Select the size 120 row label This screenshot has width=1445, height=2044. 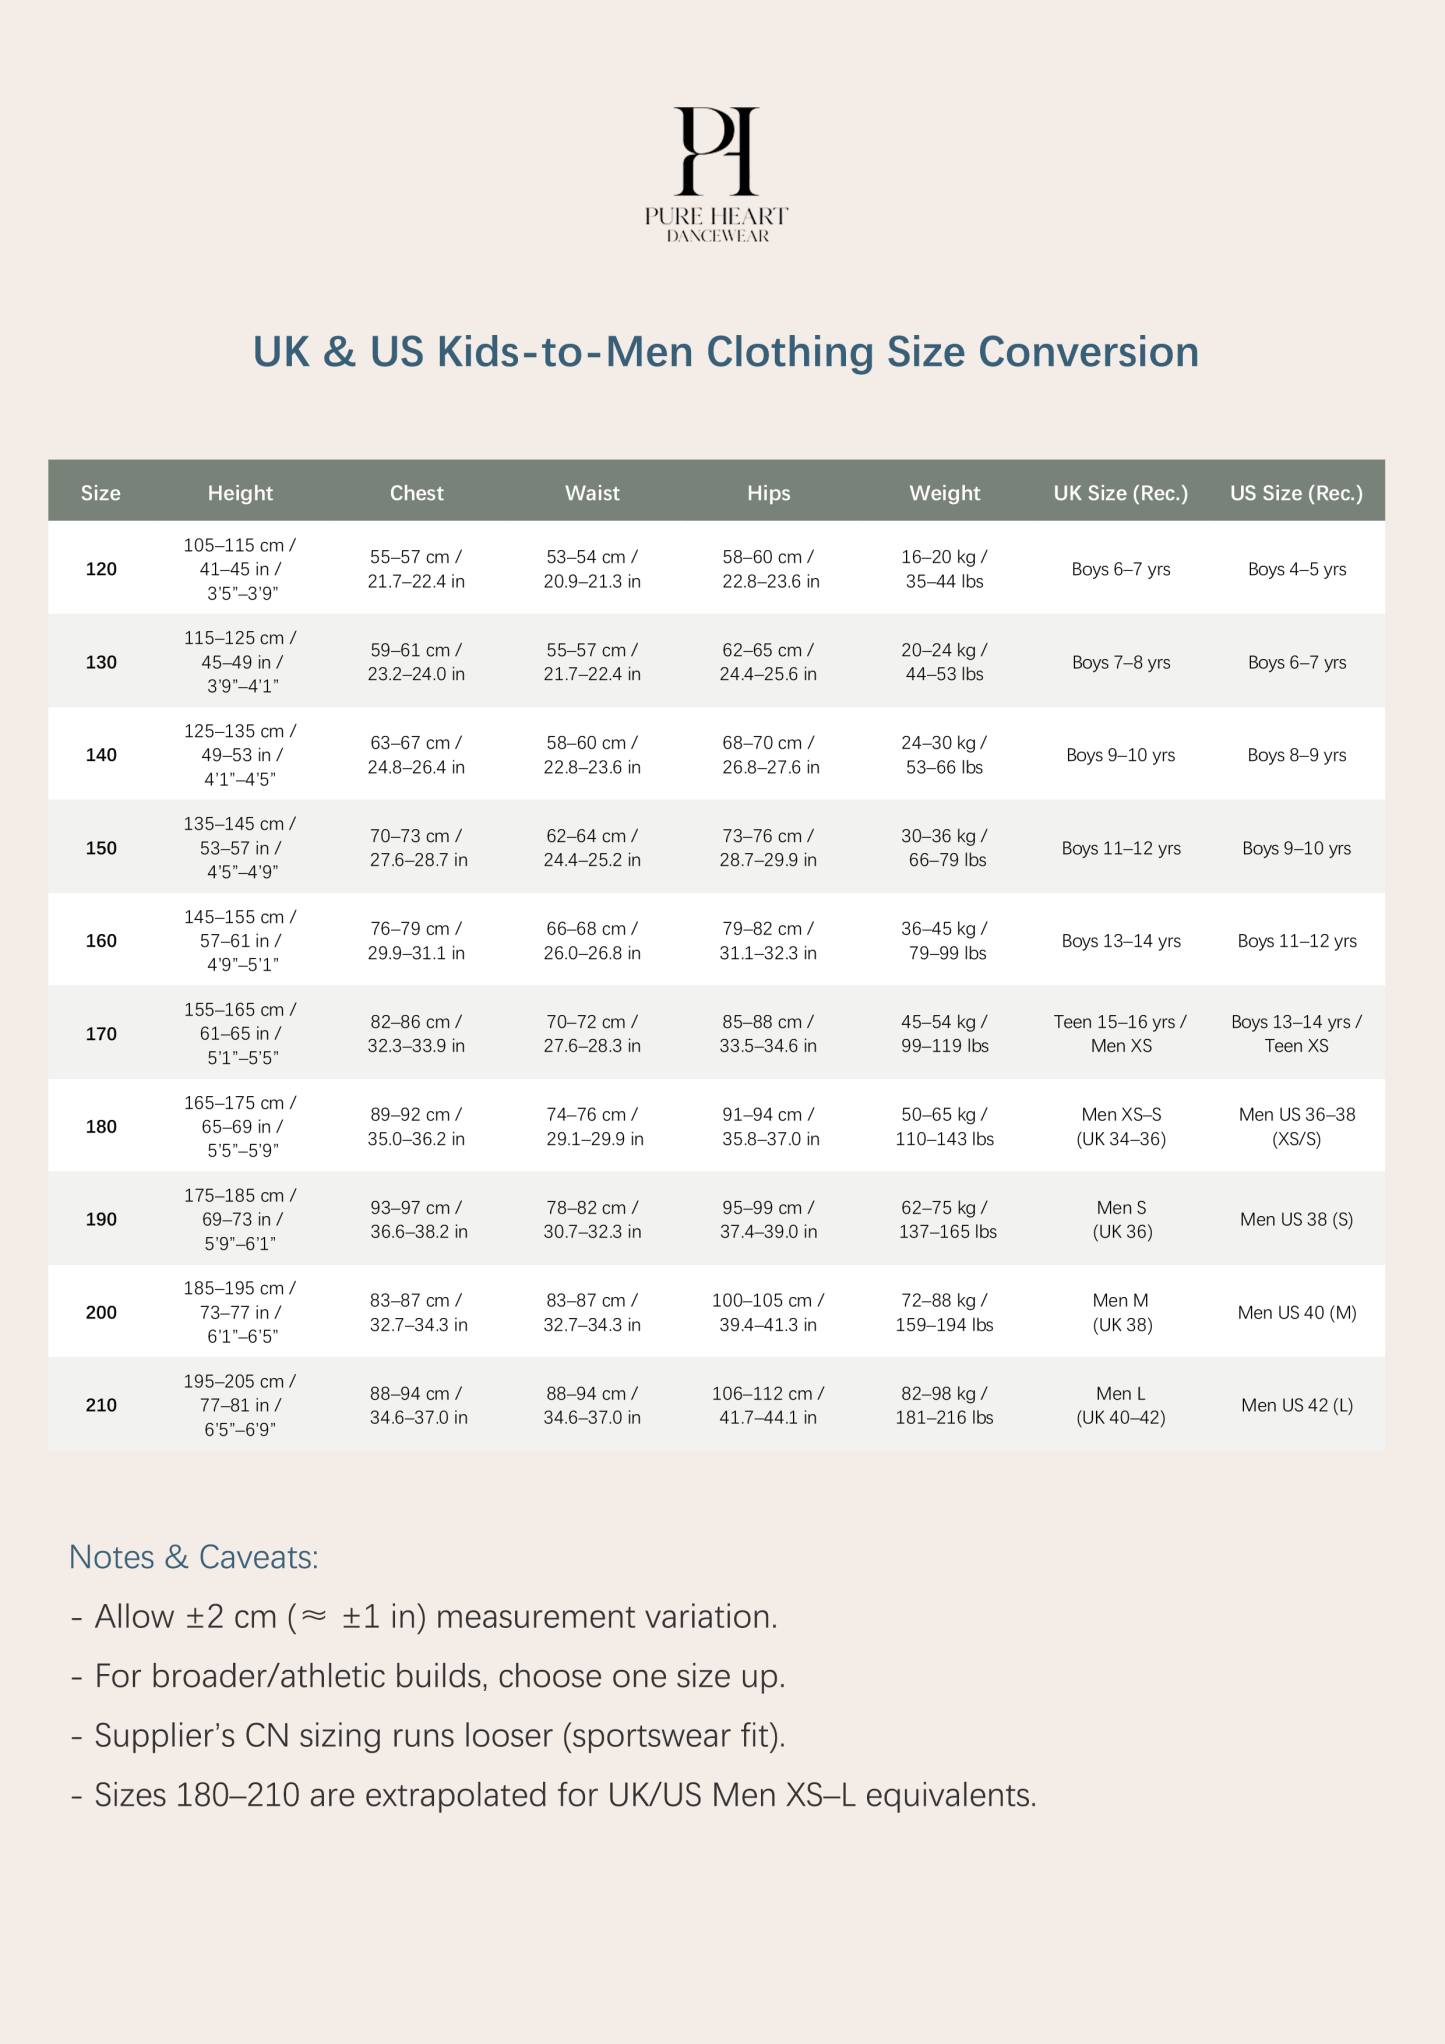pyautogui.click(x=101, y=569)
